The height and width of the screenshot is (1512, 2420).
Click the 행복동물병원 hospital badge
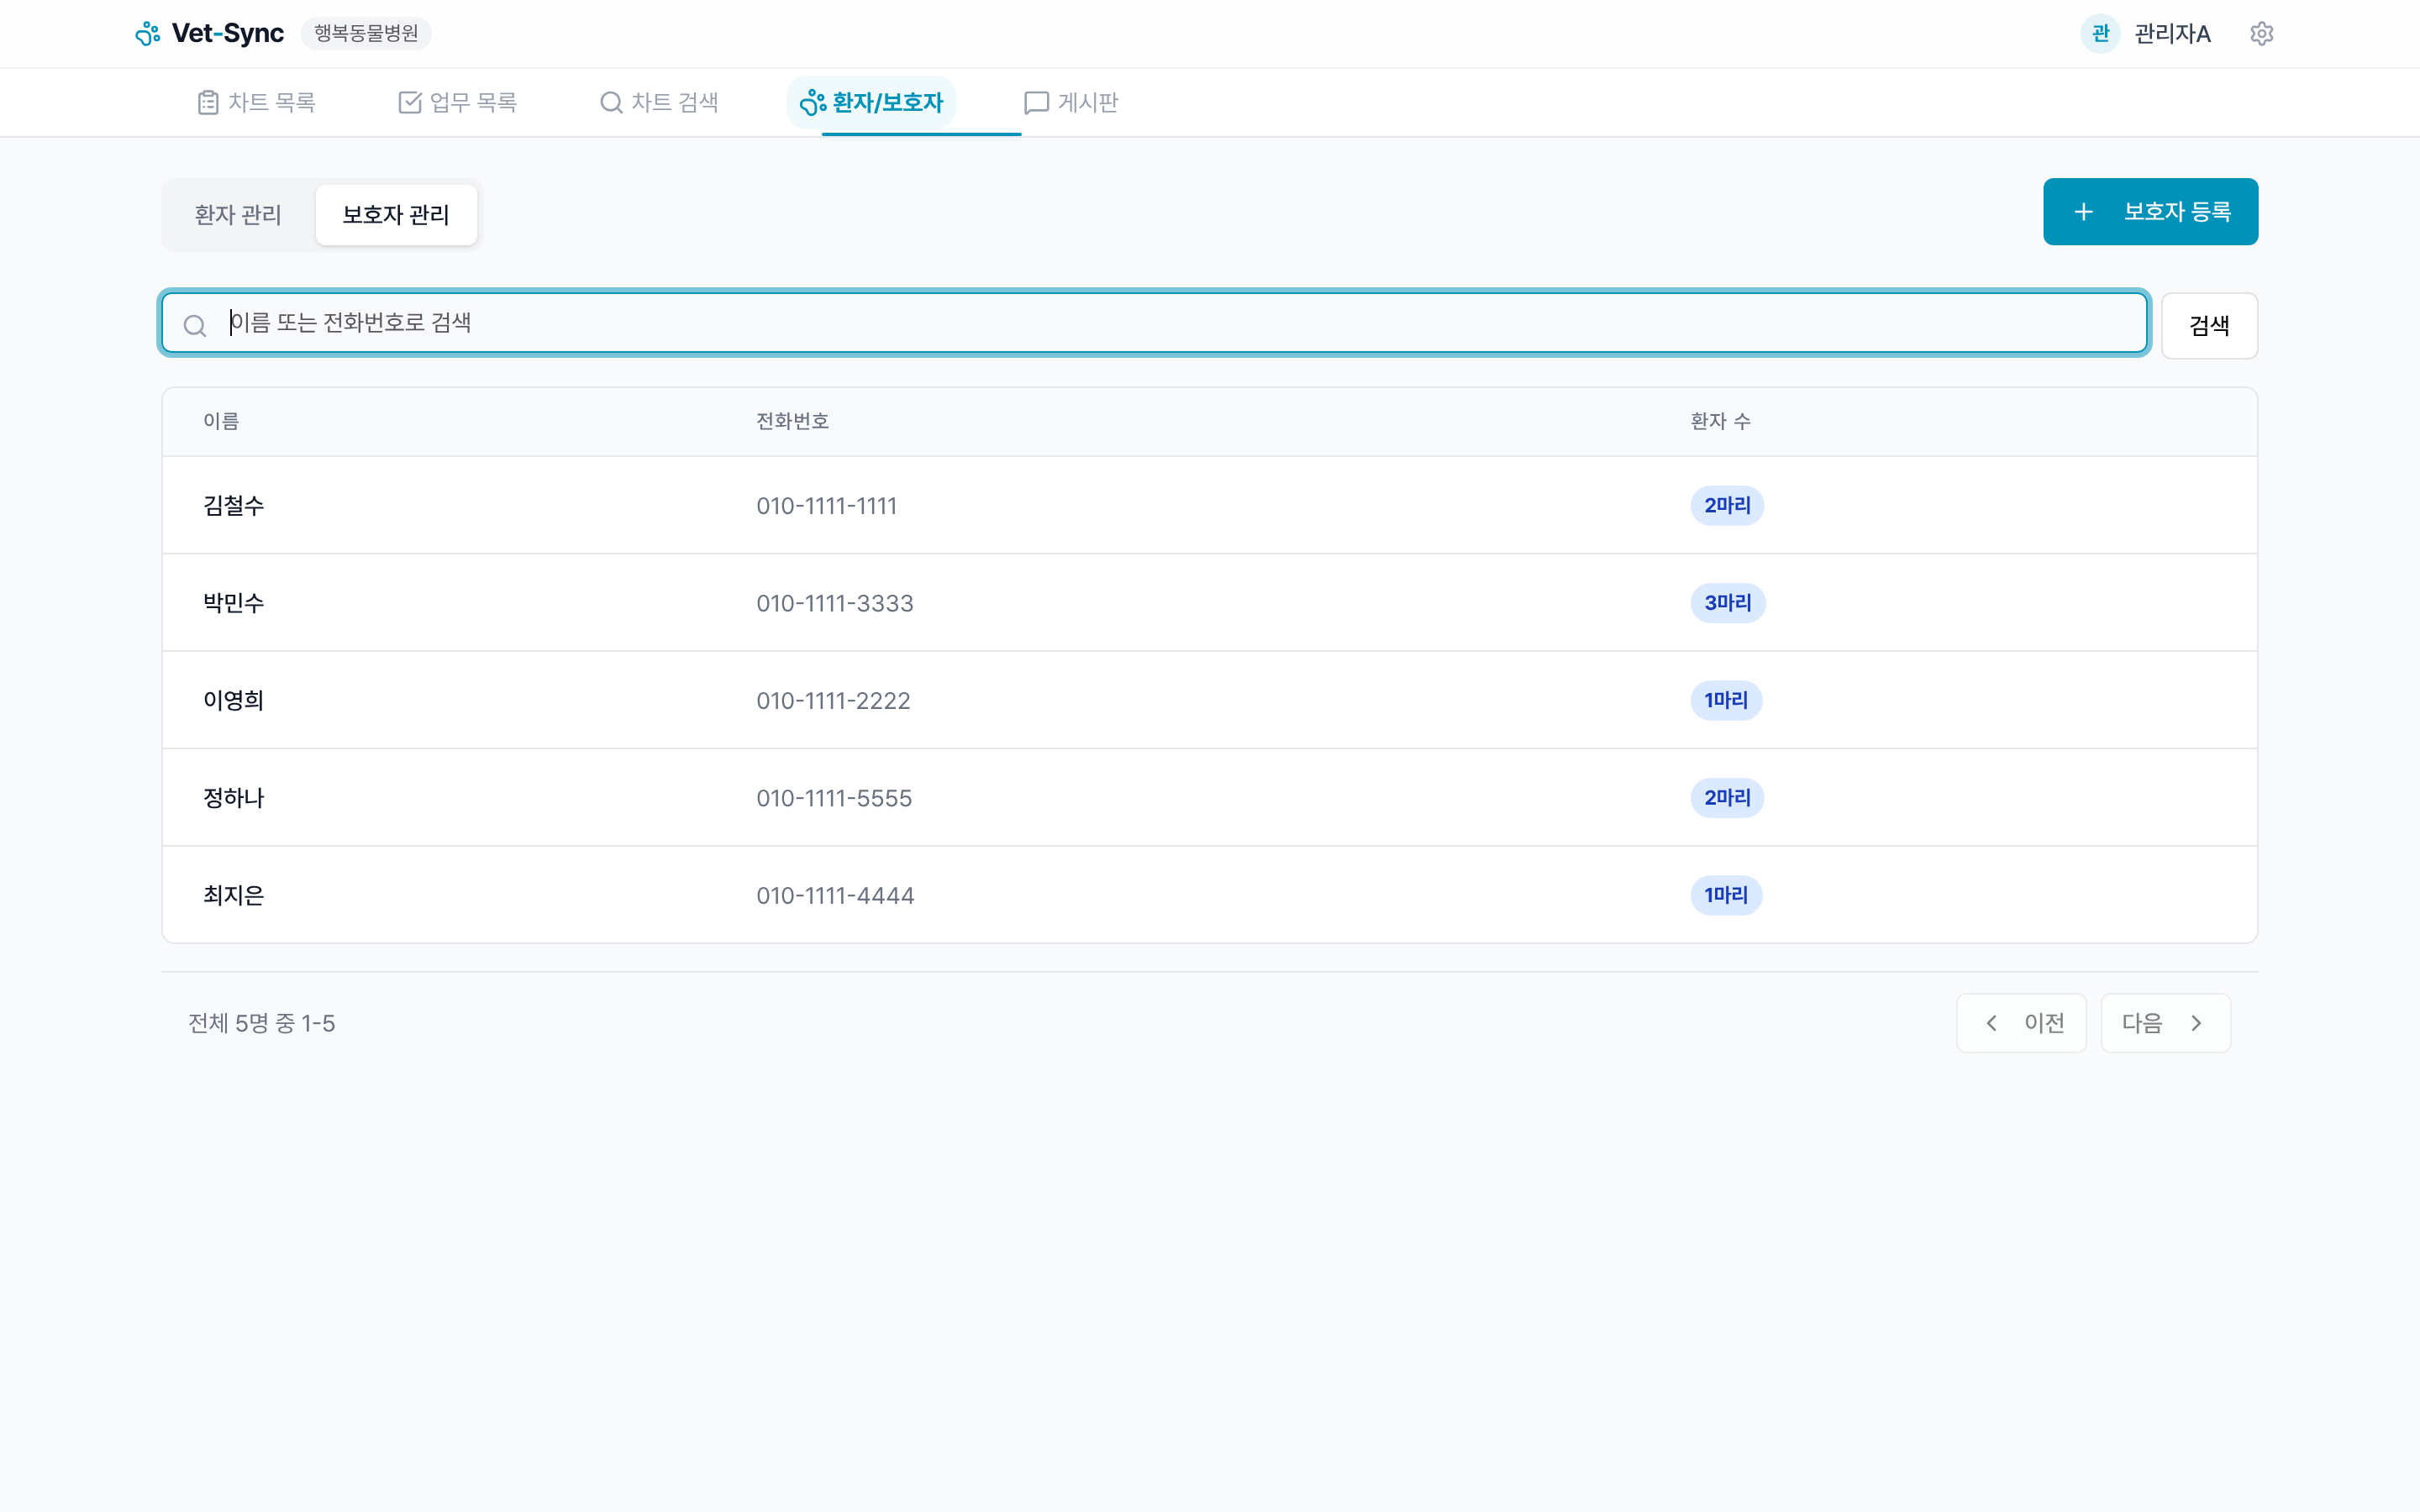point(366,34)
